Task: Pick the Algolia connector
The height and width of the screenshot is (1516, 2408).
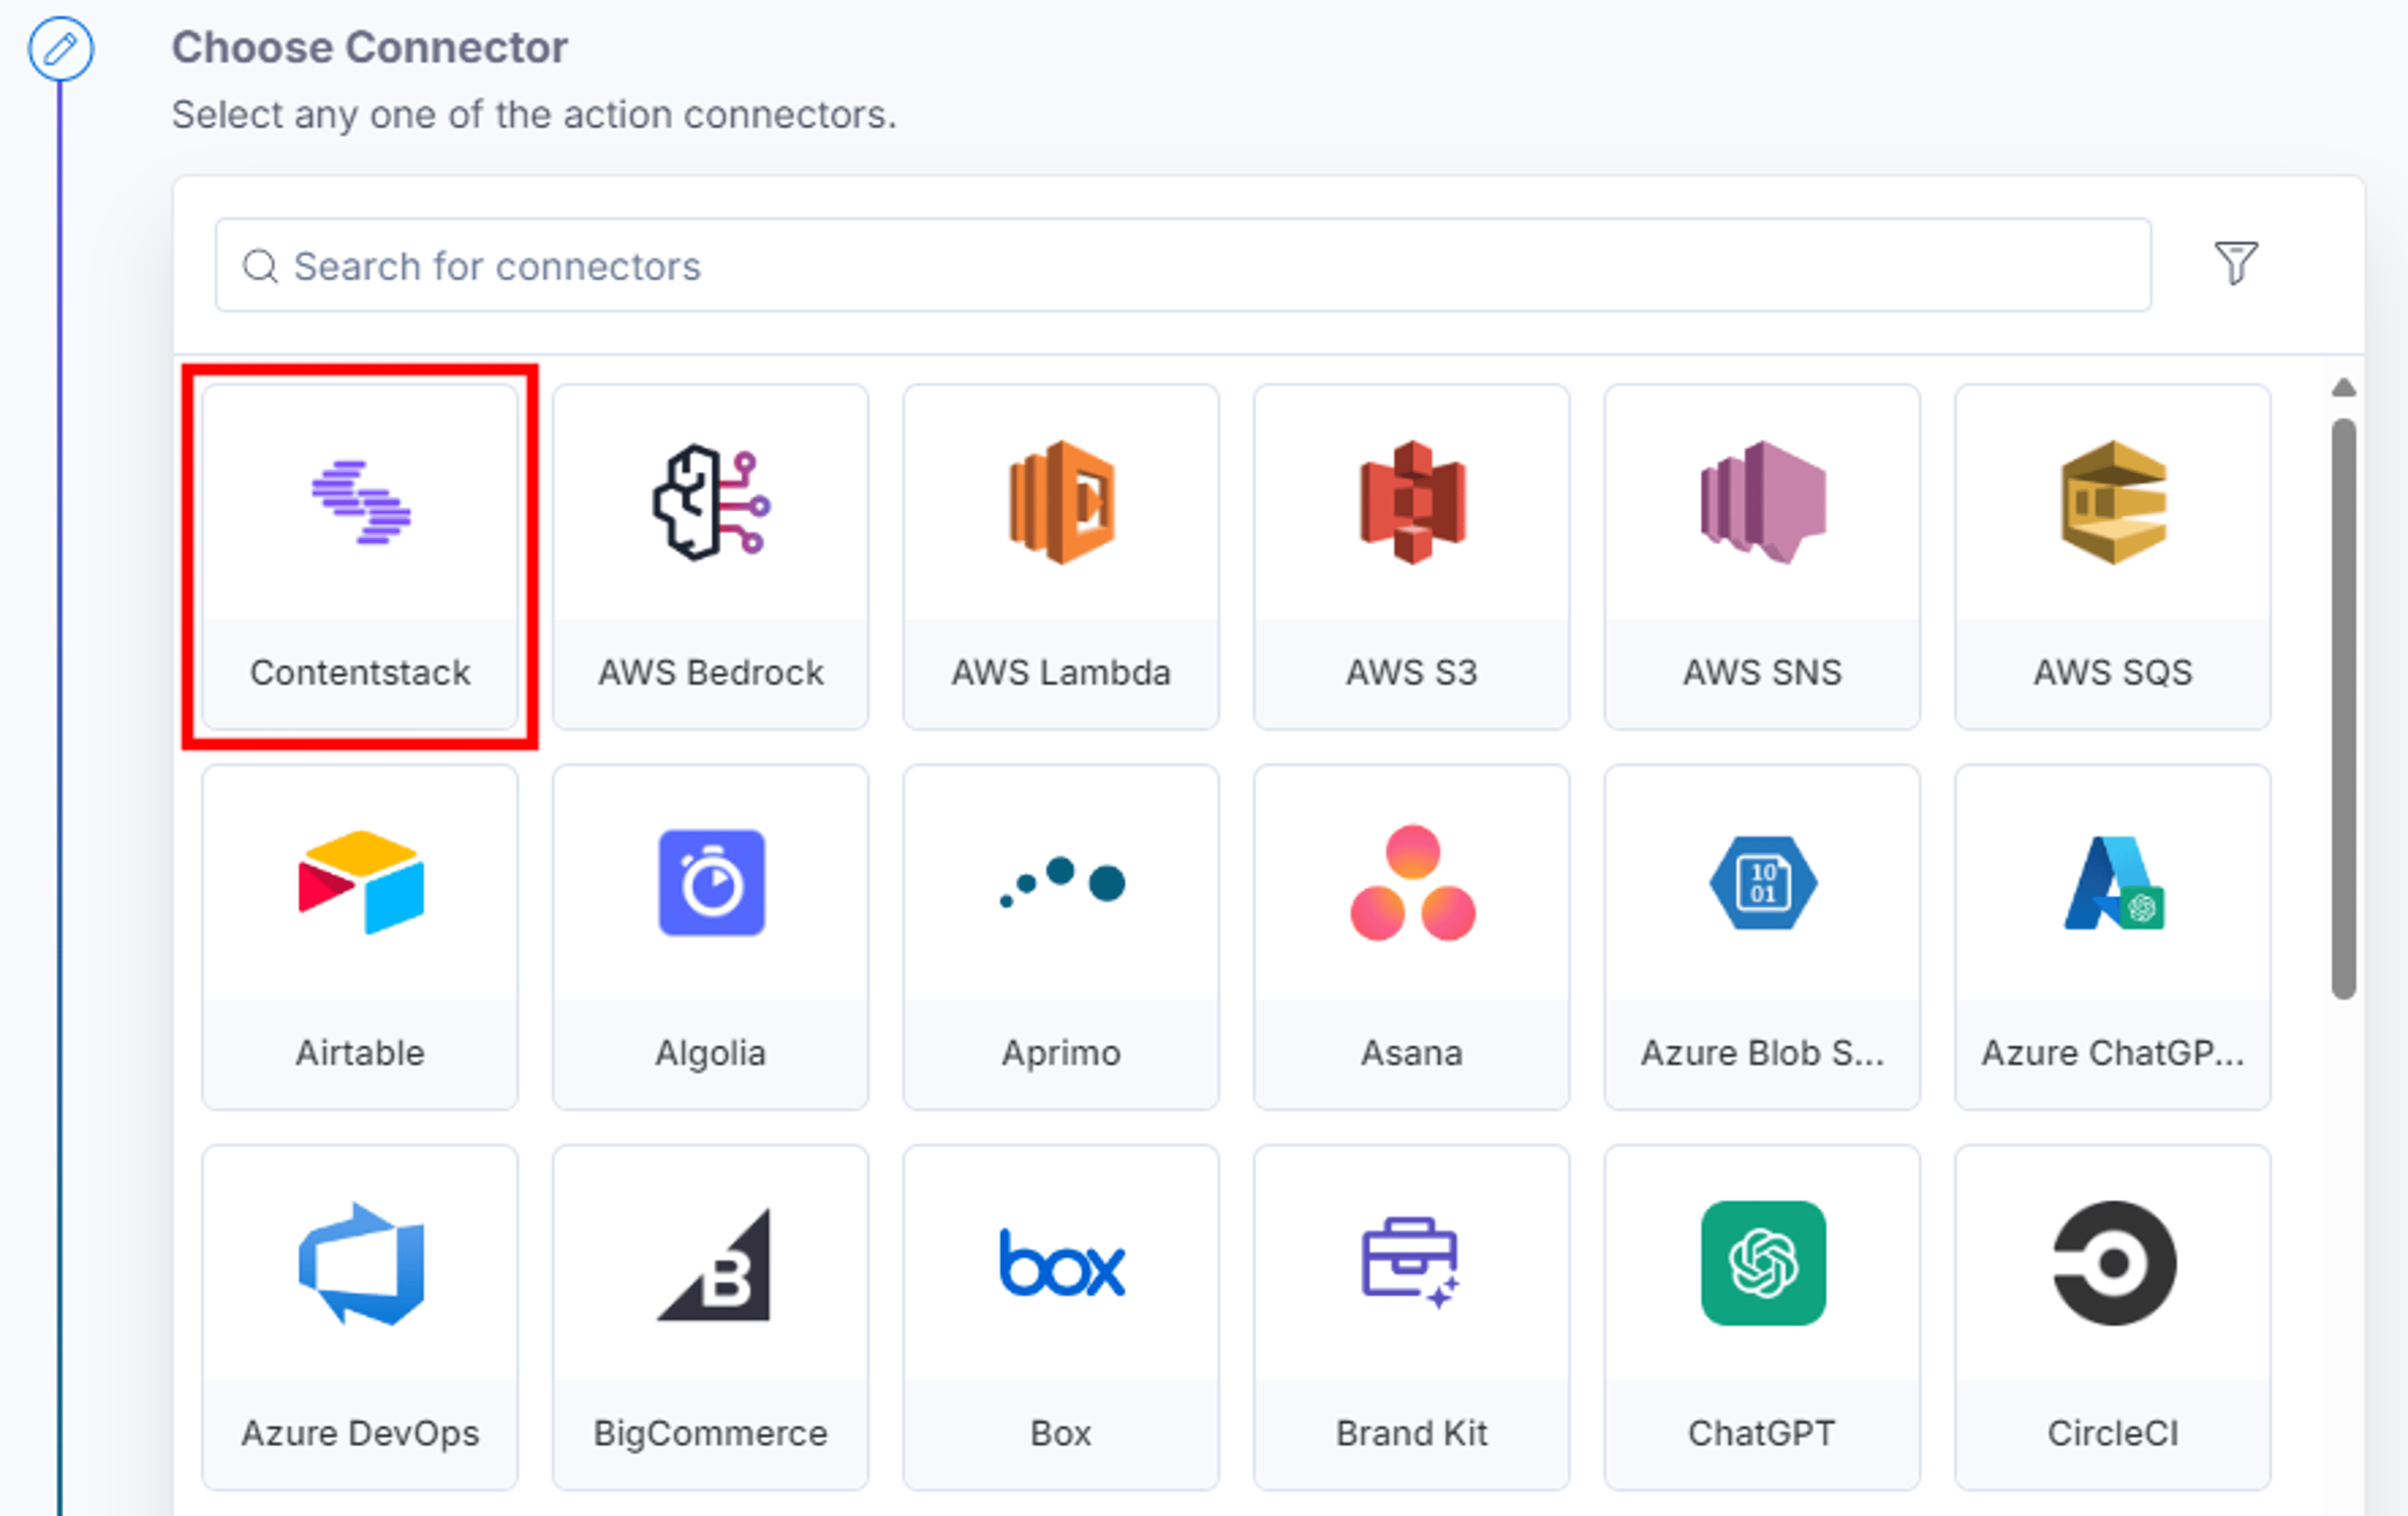Action: point(710,937)
